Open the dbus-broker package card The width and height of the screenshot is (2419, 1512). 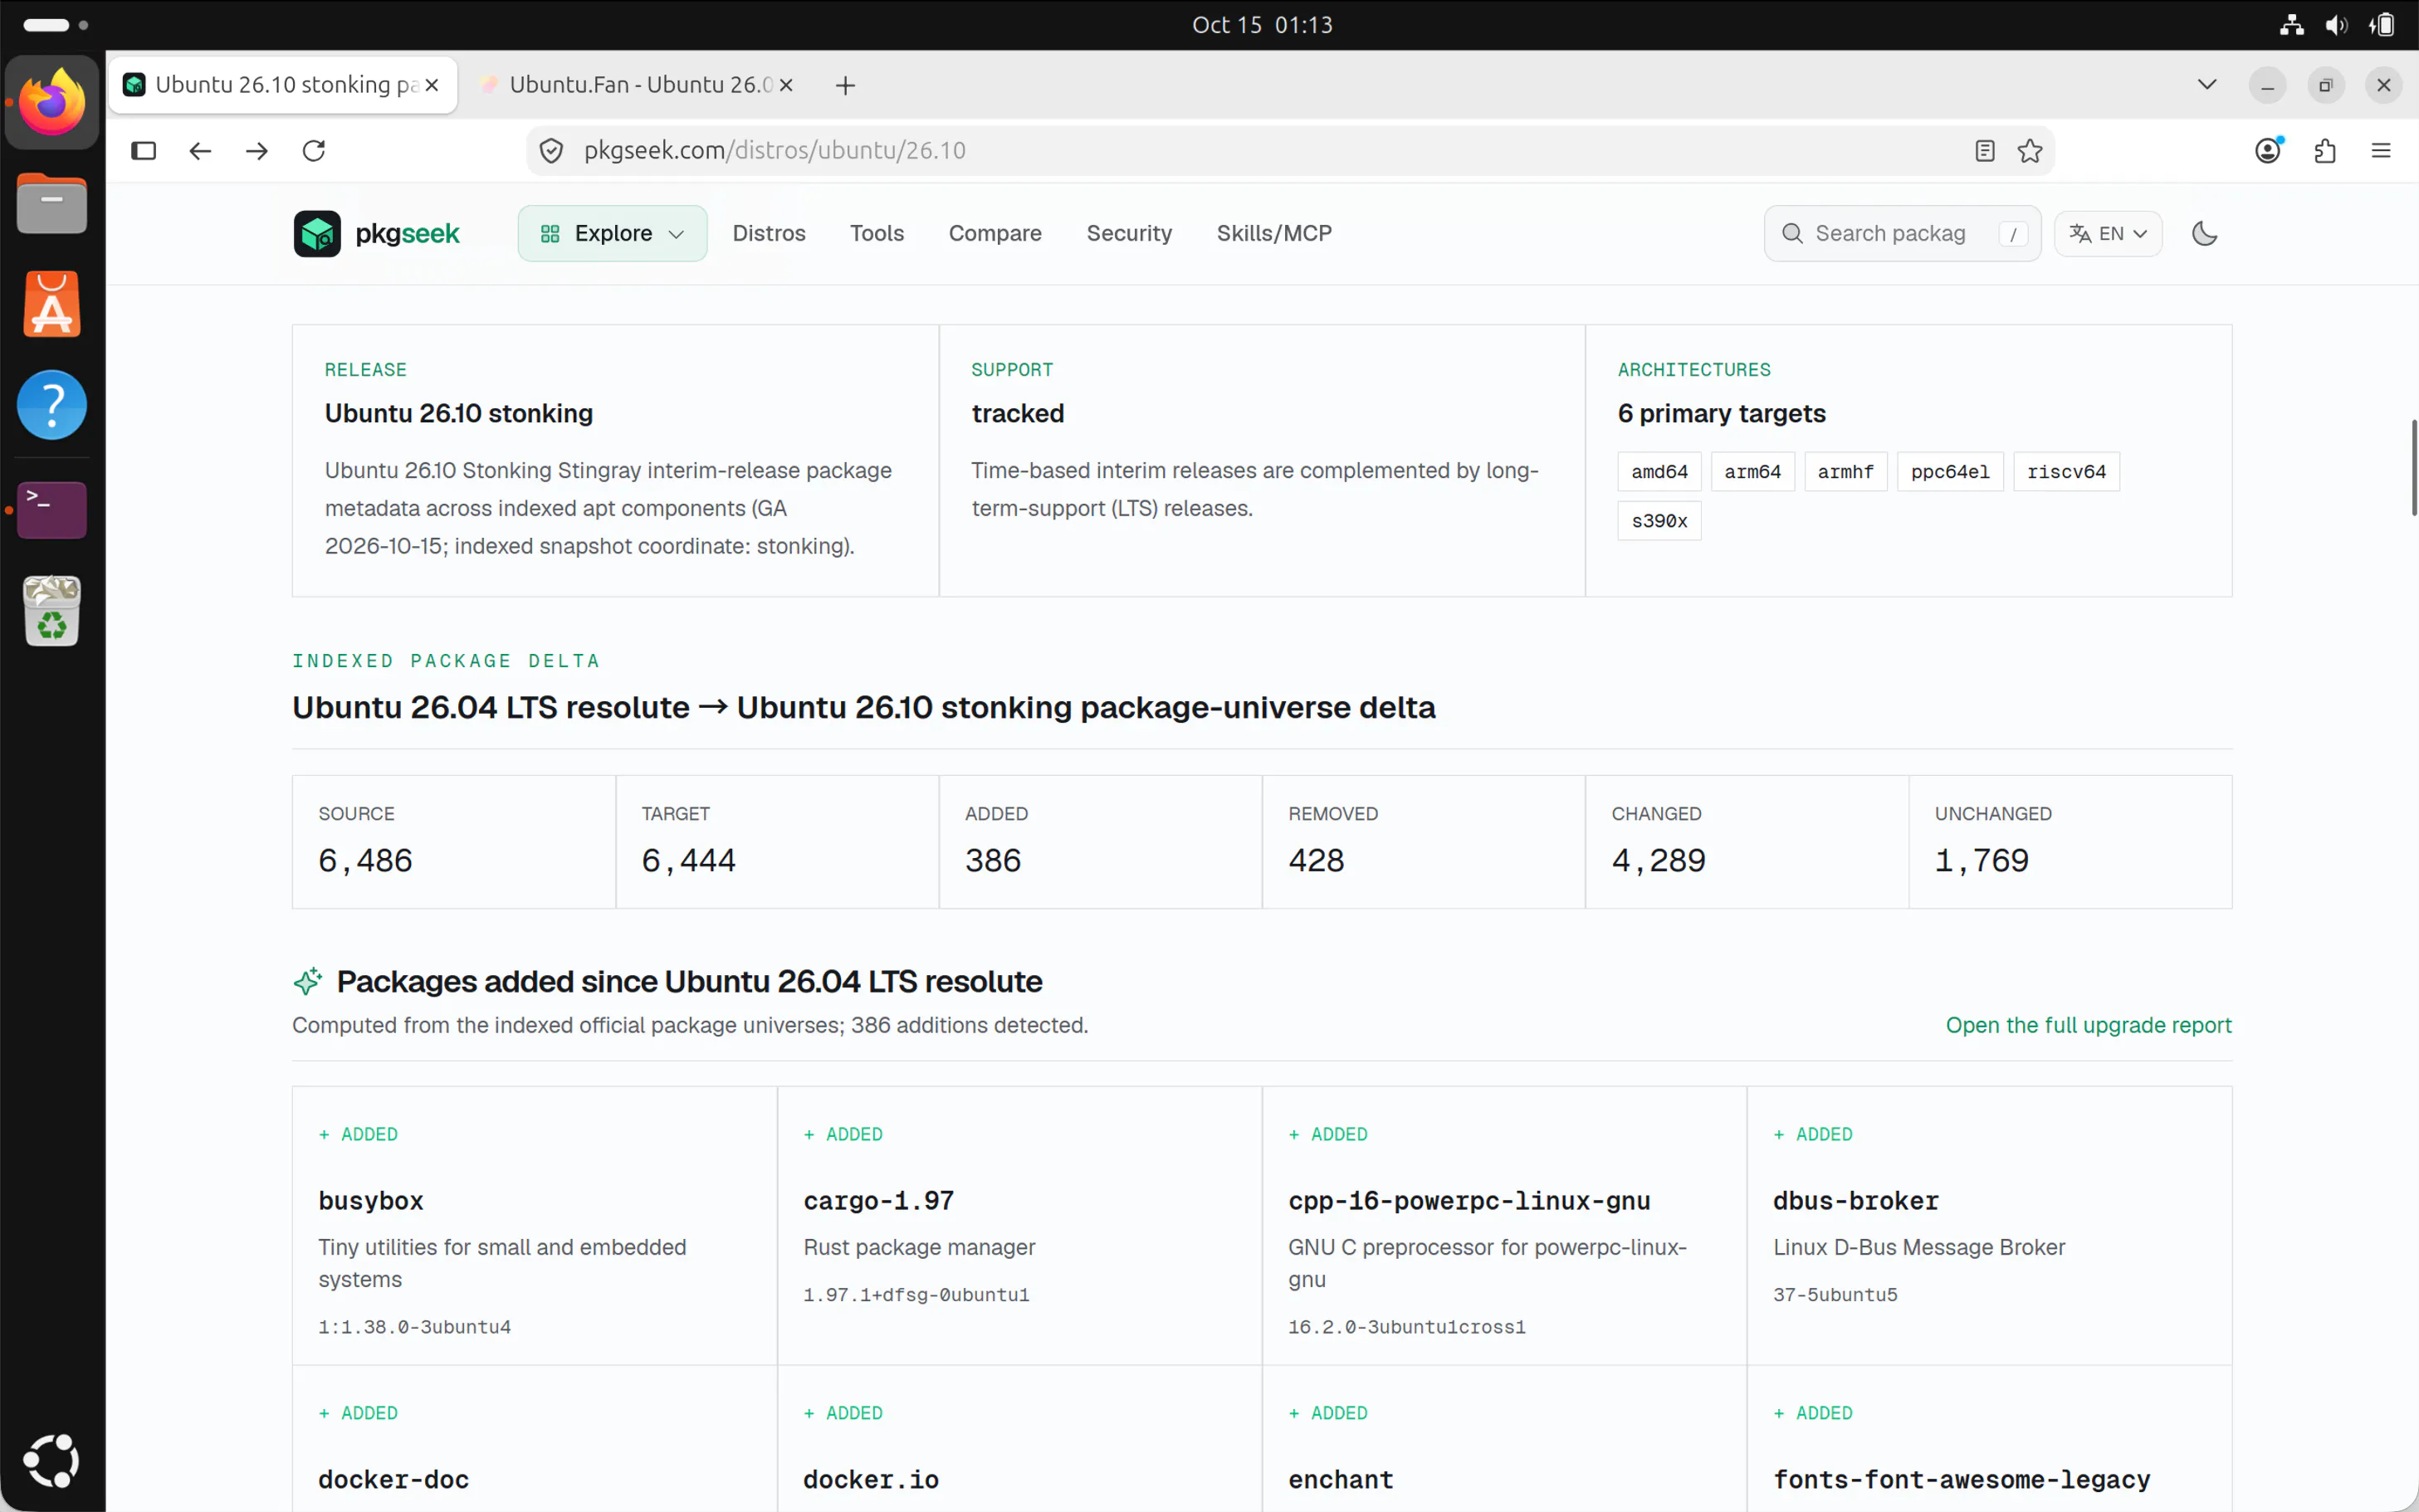tap(1989, 1226)
